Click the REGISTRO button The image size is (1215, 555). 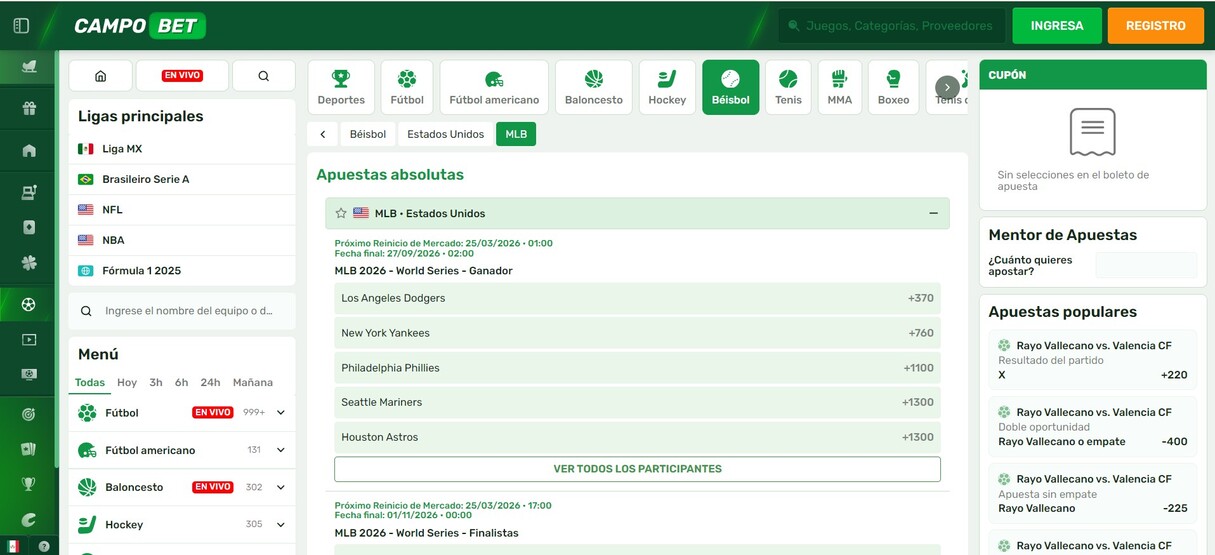tap(1155, 26)
